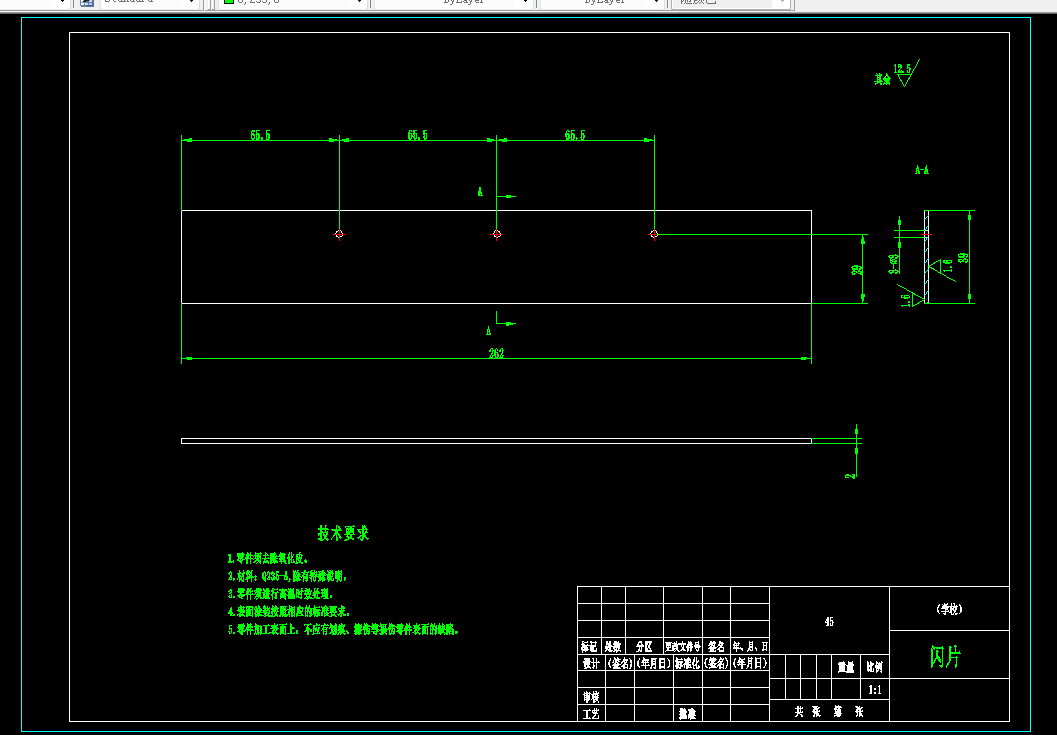Select the leftmost 65.5 dimension text
This screenshot has height=735, width=1057.
click(260, 135)
